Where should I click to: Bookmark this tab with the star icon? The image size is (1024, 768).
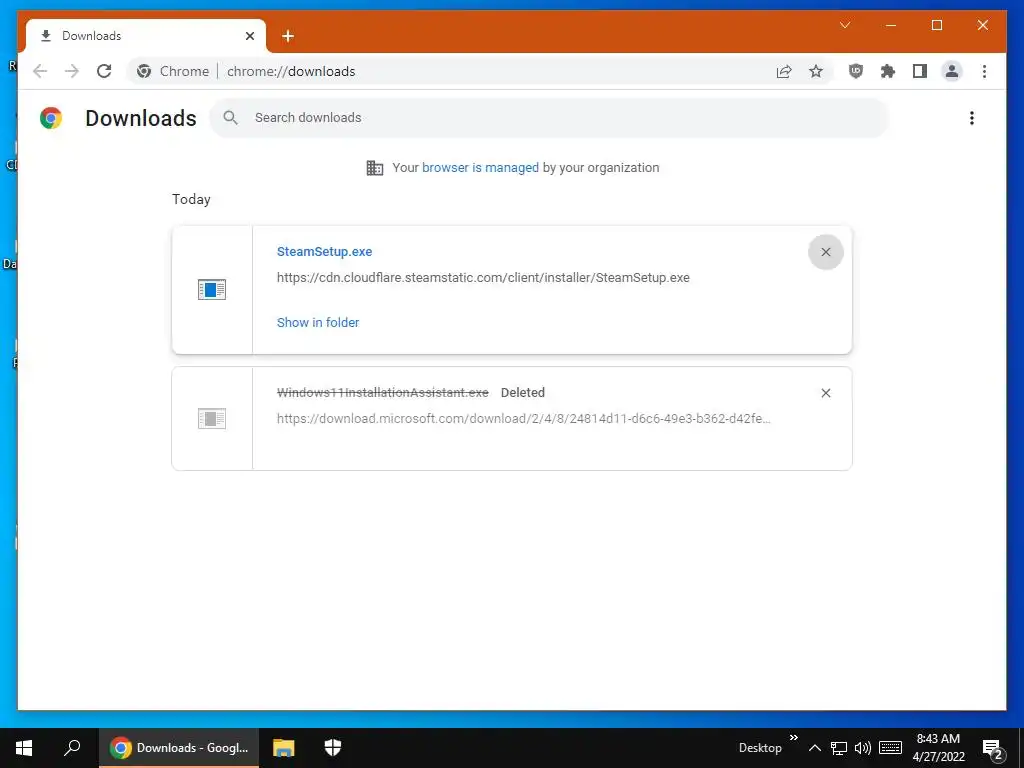click(816, 71)
